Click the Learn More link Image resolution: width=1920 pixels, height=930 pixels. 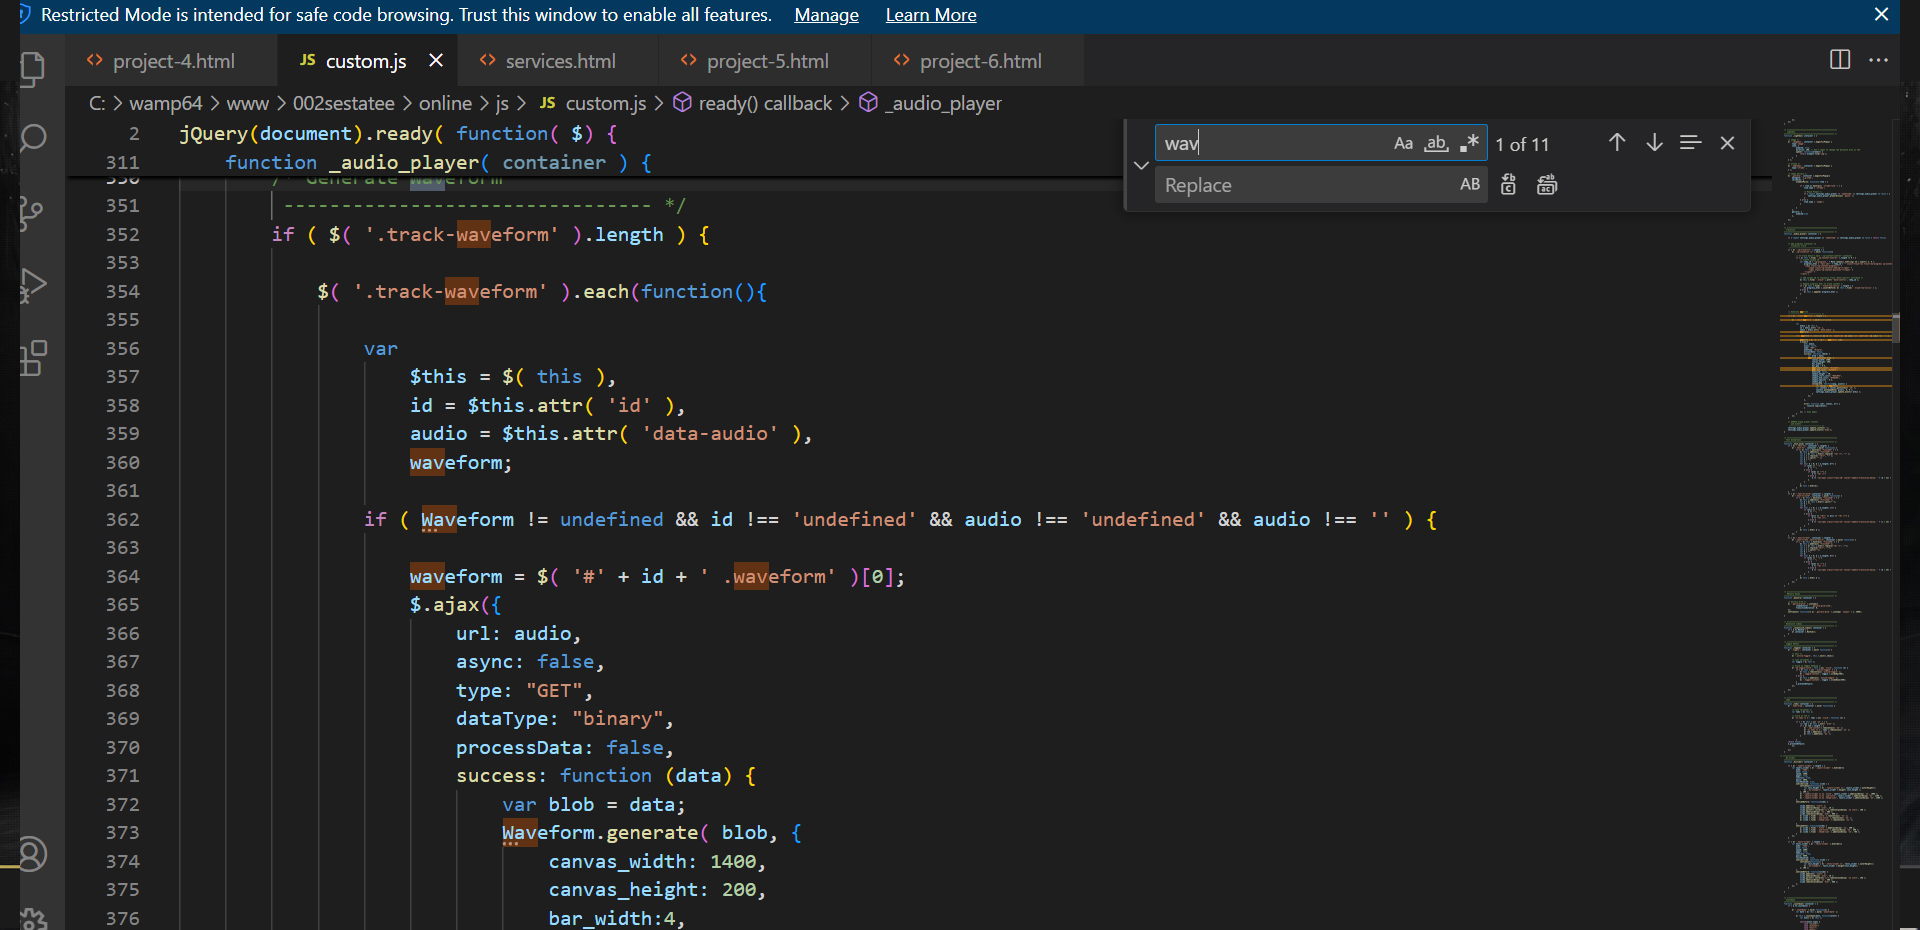(x=931, y=15)
